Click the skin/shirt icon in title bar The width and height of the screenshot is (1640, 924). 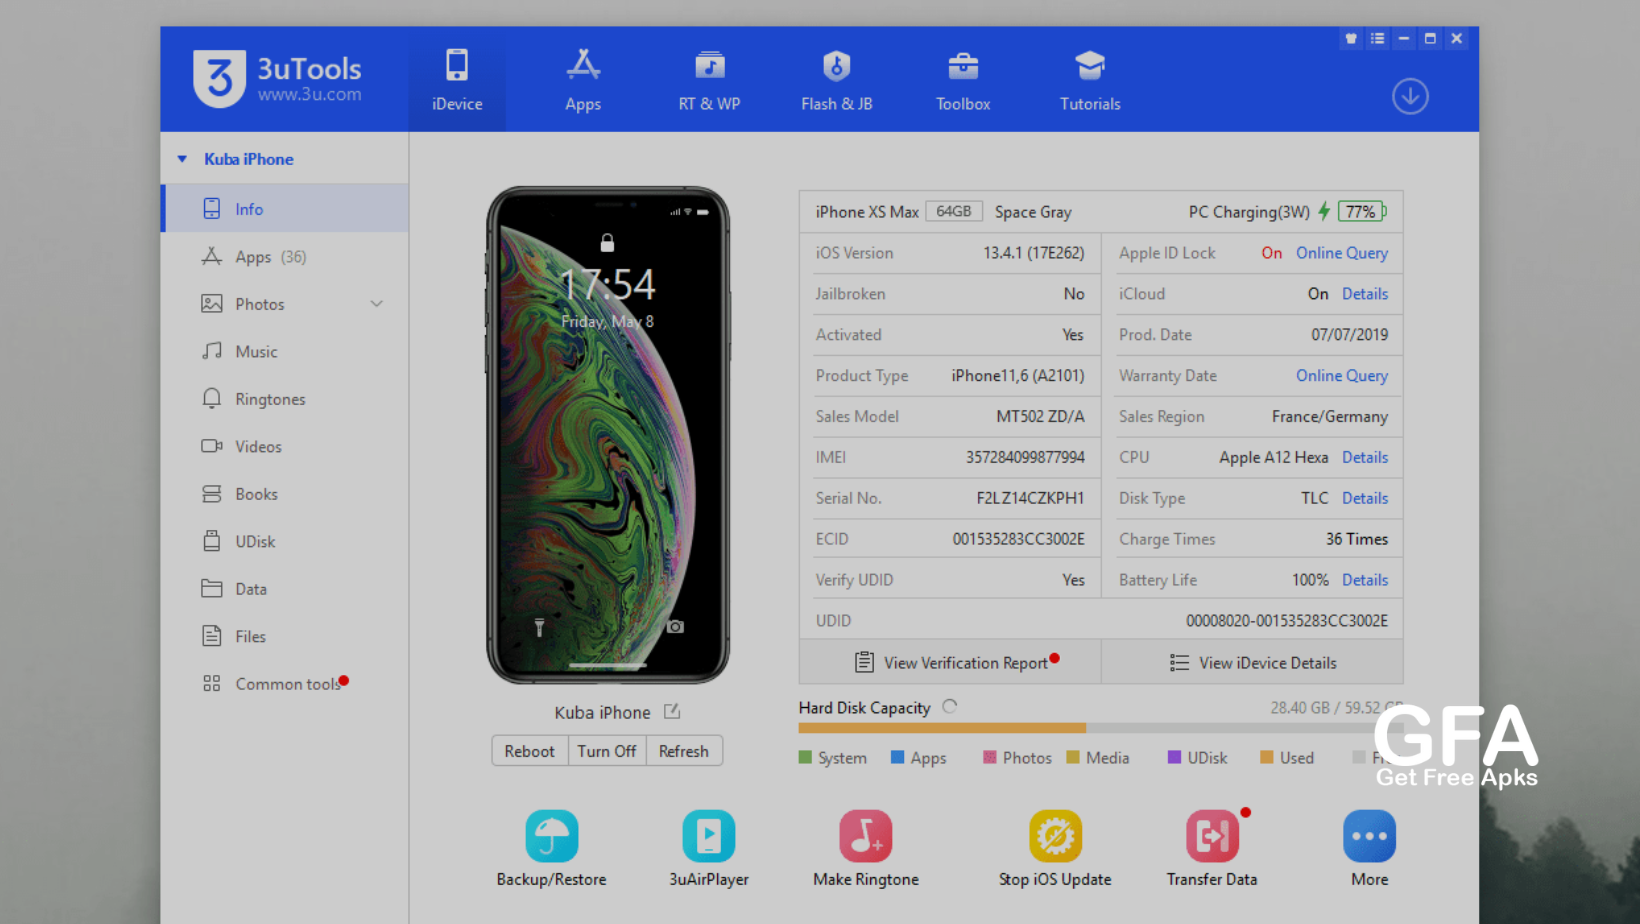[1351, 39]
